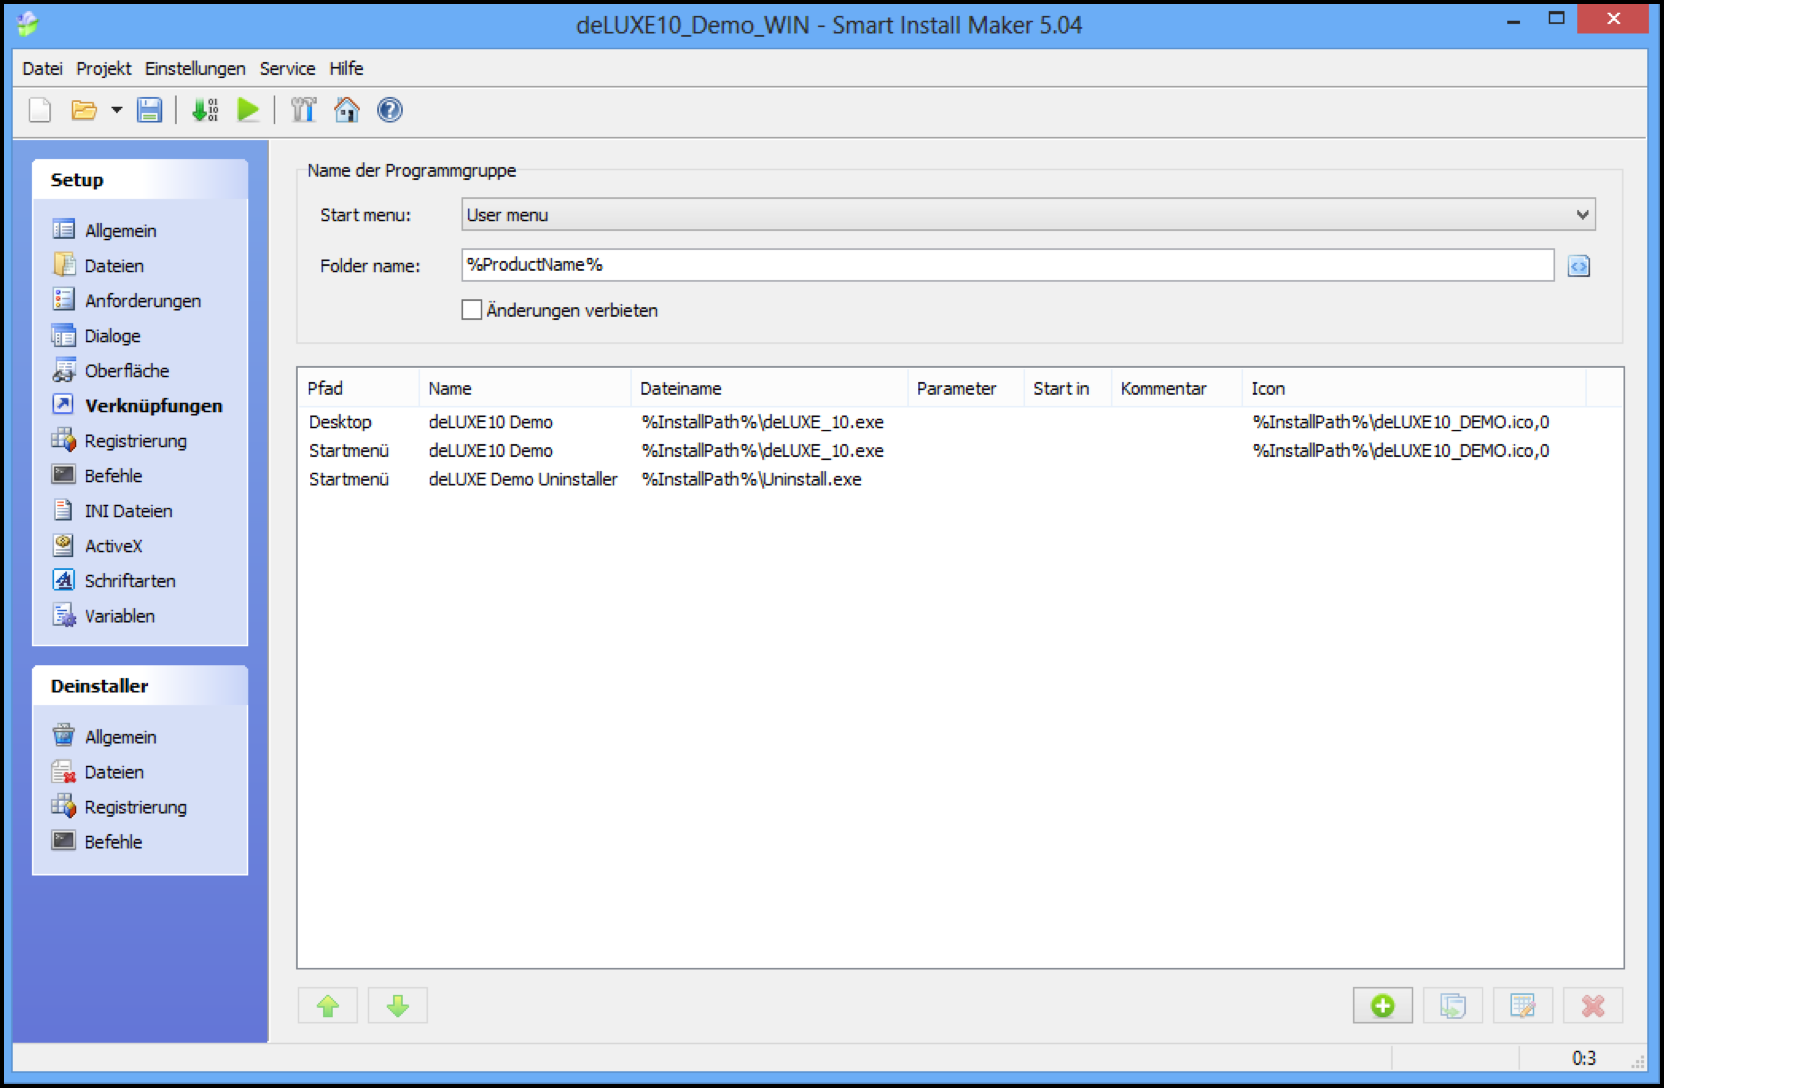Click the blue Help question mark icon

[389, 110]
